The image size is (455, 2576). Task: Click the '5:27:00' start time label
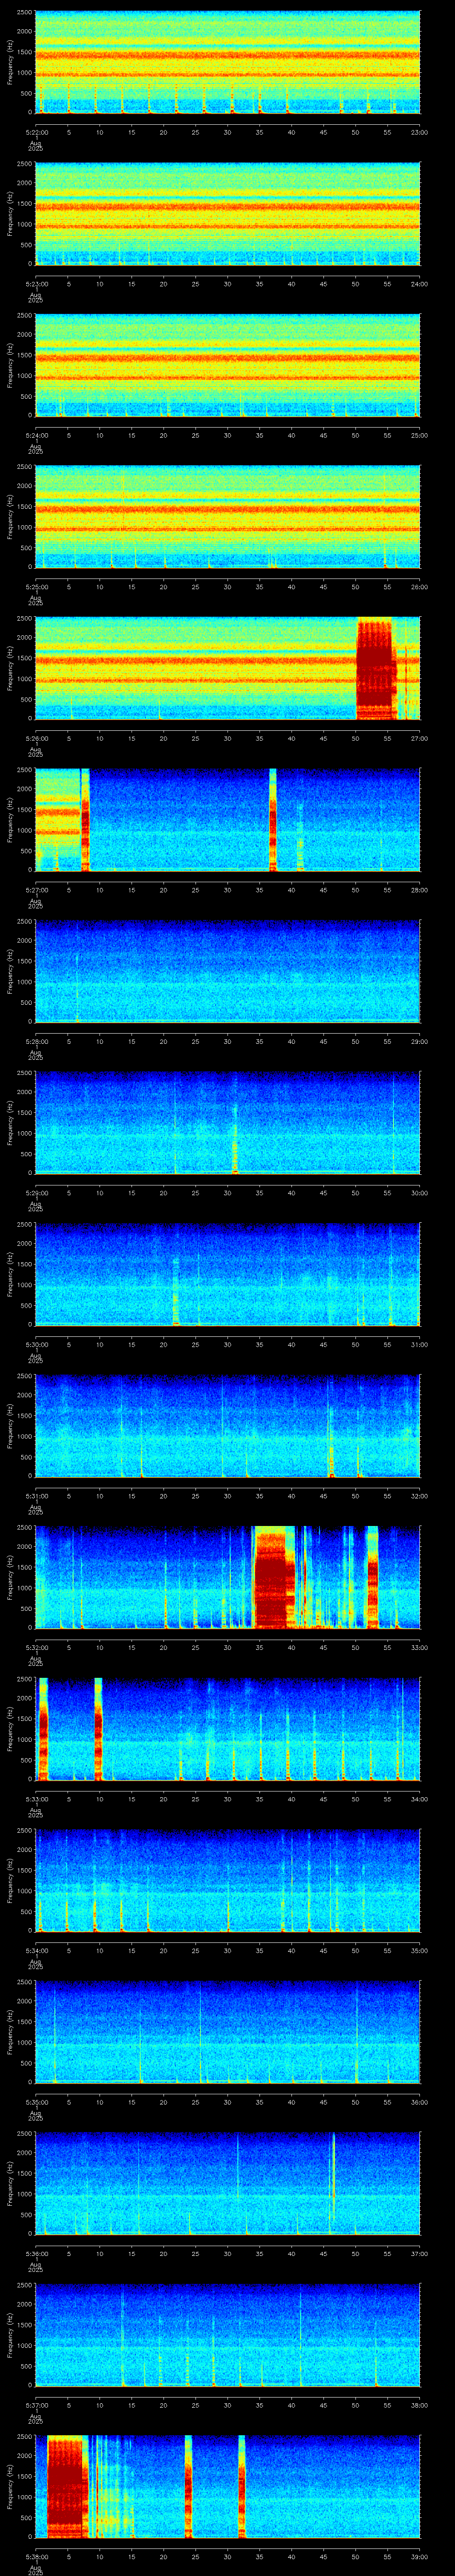click(37, 890)
